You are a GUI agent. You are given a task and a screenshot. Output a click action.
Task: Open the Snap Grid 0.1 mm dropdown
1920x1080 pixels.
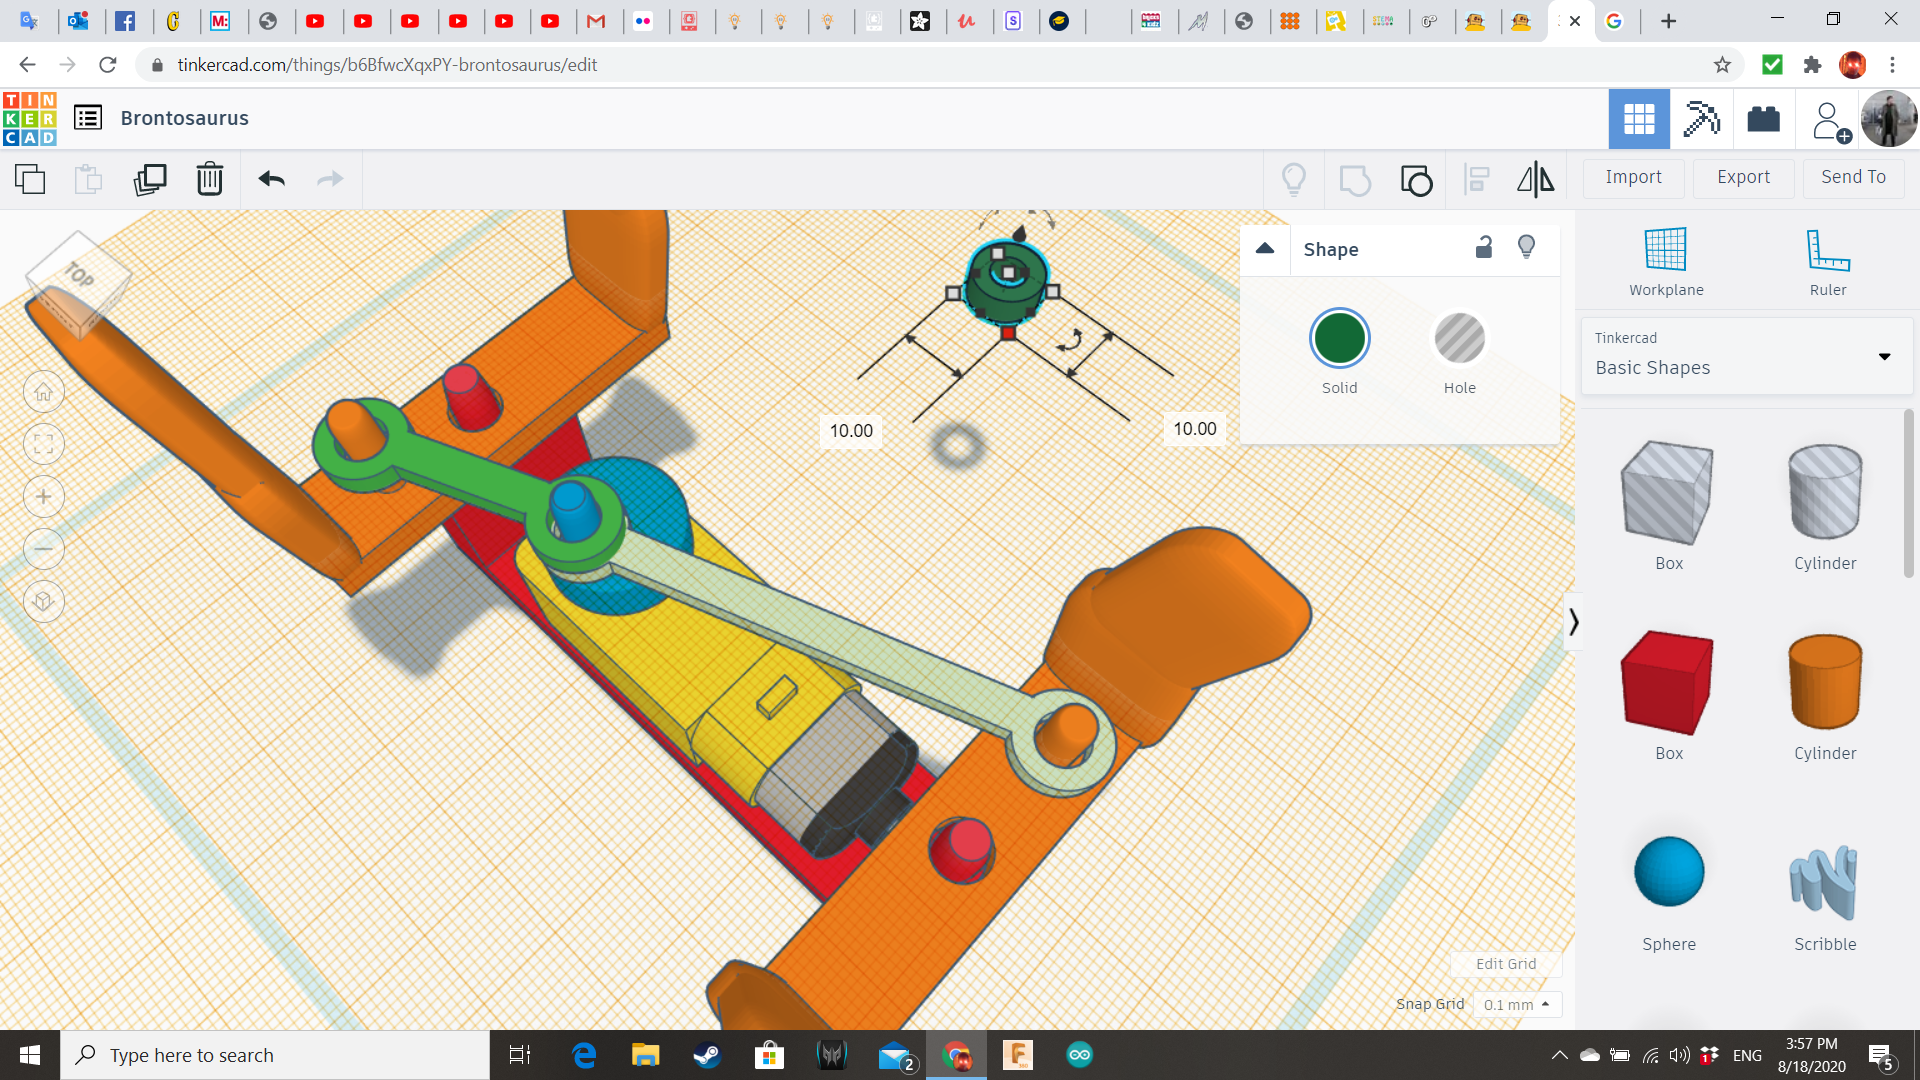pos(1517,1004)
